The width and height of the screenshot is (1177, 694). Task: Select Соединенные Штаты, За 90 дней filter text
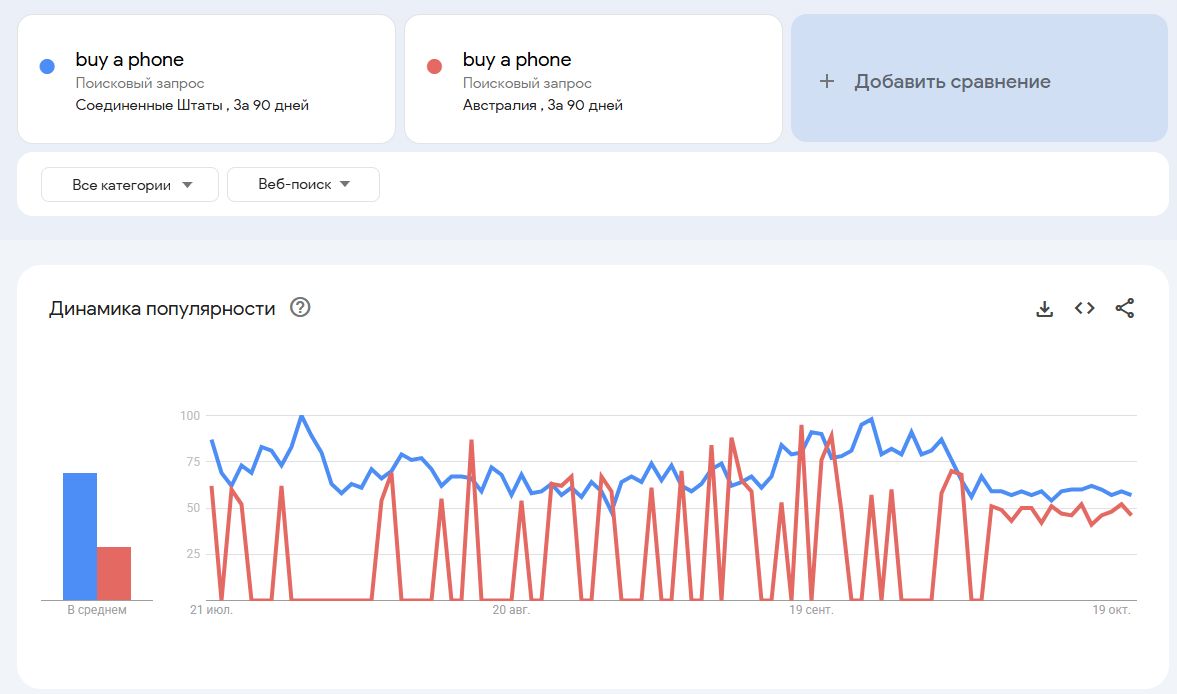[x=192, y=105]
